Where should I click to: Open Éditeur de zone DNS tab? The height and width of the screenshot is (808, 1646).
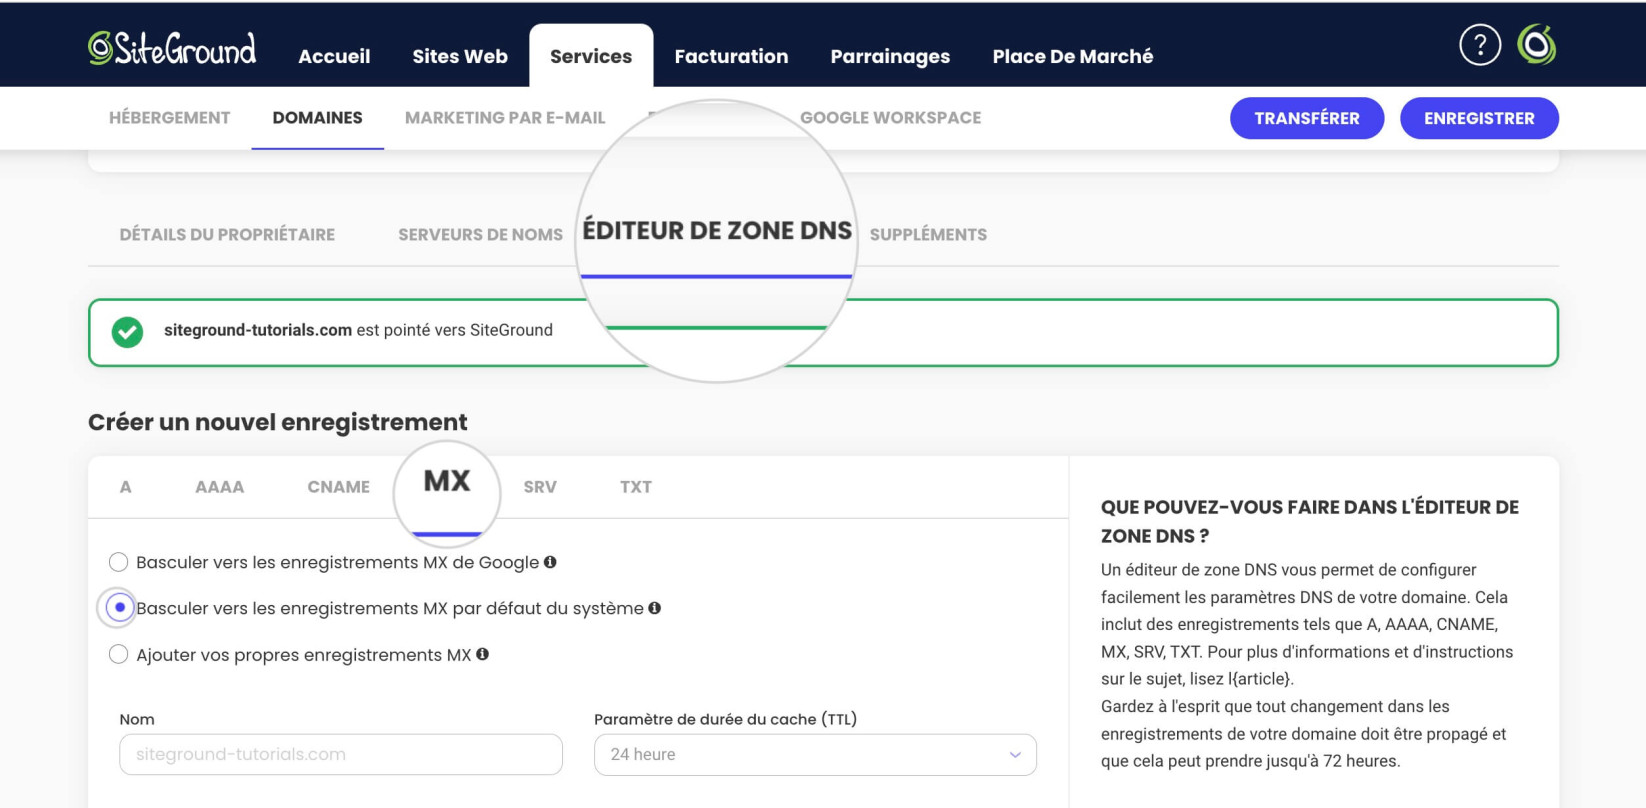[x=717, y=231]
